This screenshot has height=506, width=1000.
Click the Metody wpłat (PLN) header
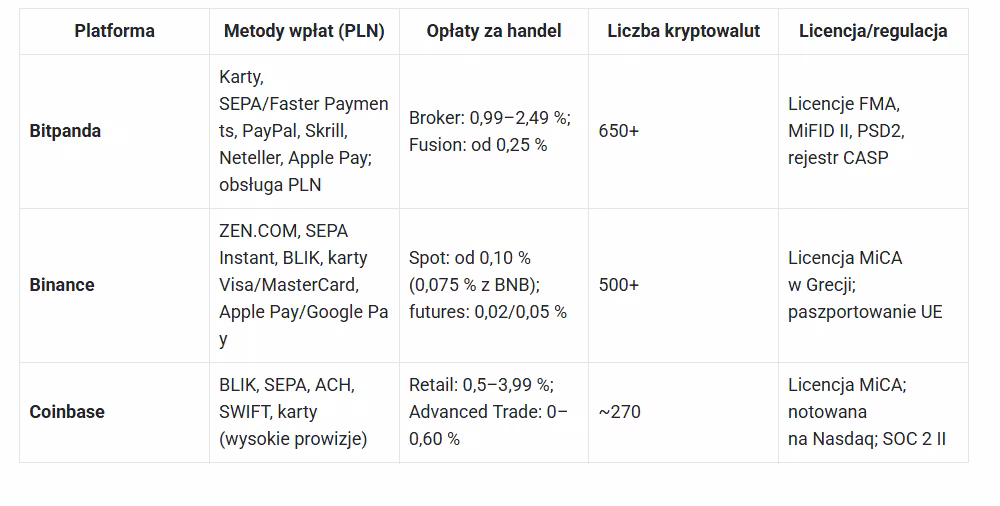[304, 31]
